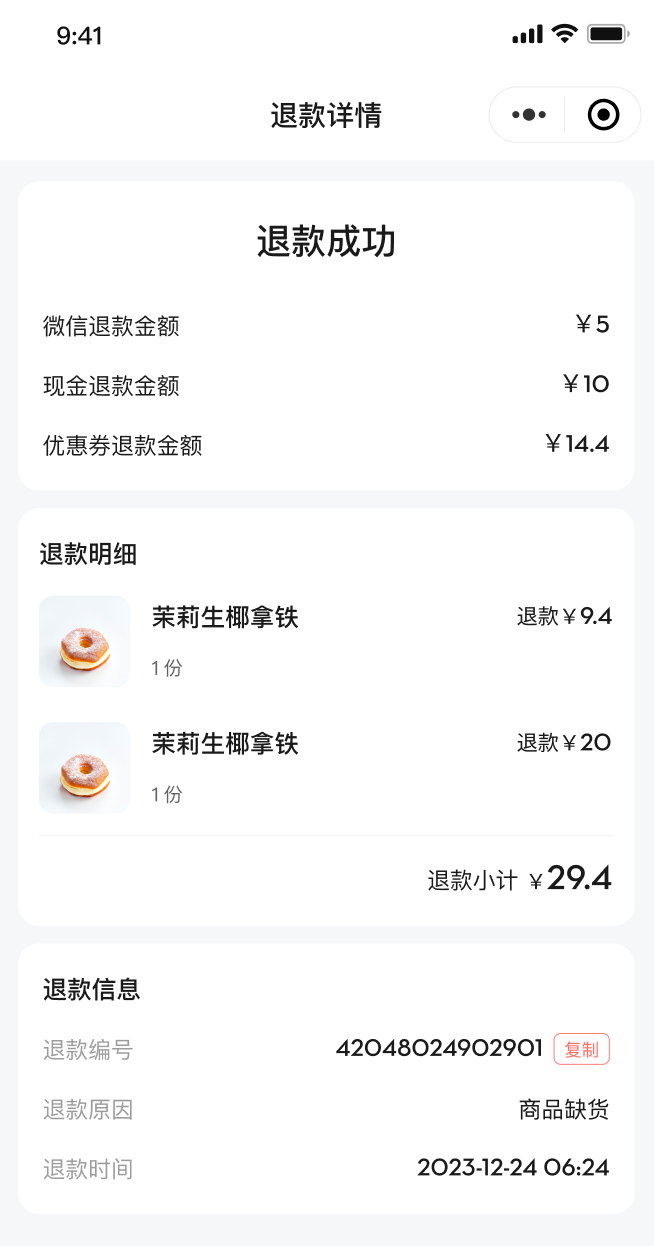Viewport: 654px width, 1246px height.
Task: Click the 微信退款金额 row label
Action: (x=111, y=326)
